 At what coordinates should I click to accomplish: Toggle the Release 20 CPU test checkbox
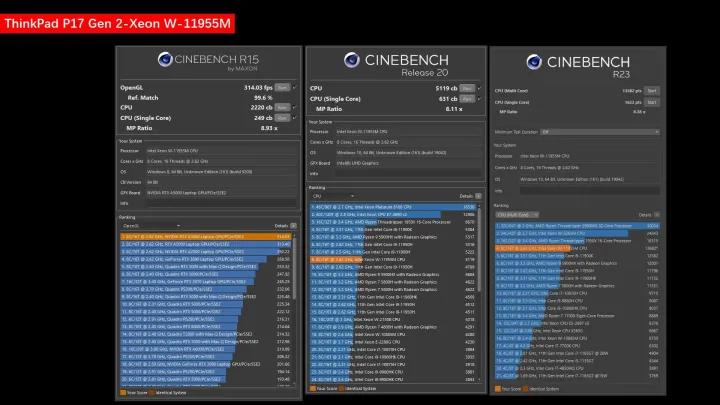(481, 88)
